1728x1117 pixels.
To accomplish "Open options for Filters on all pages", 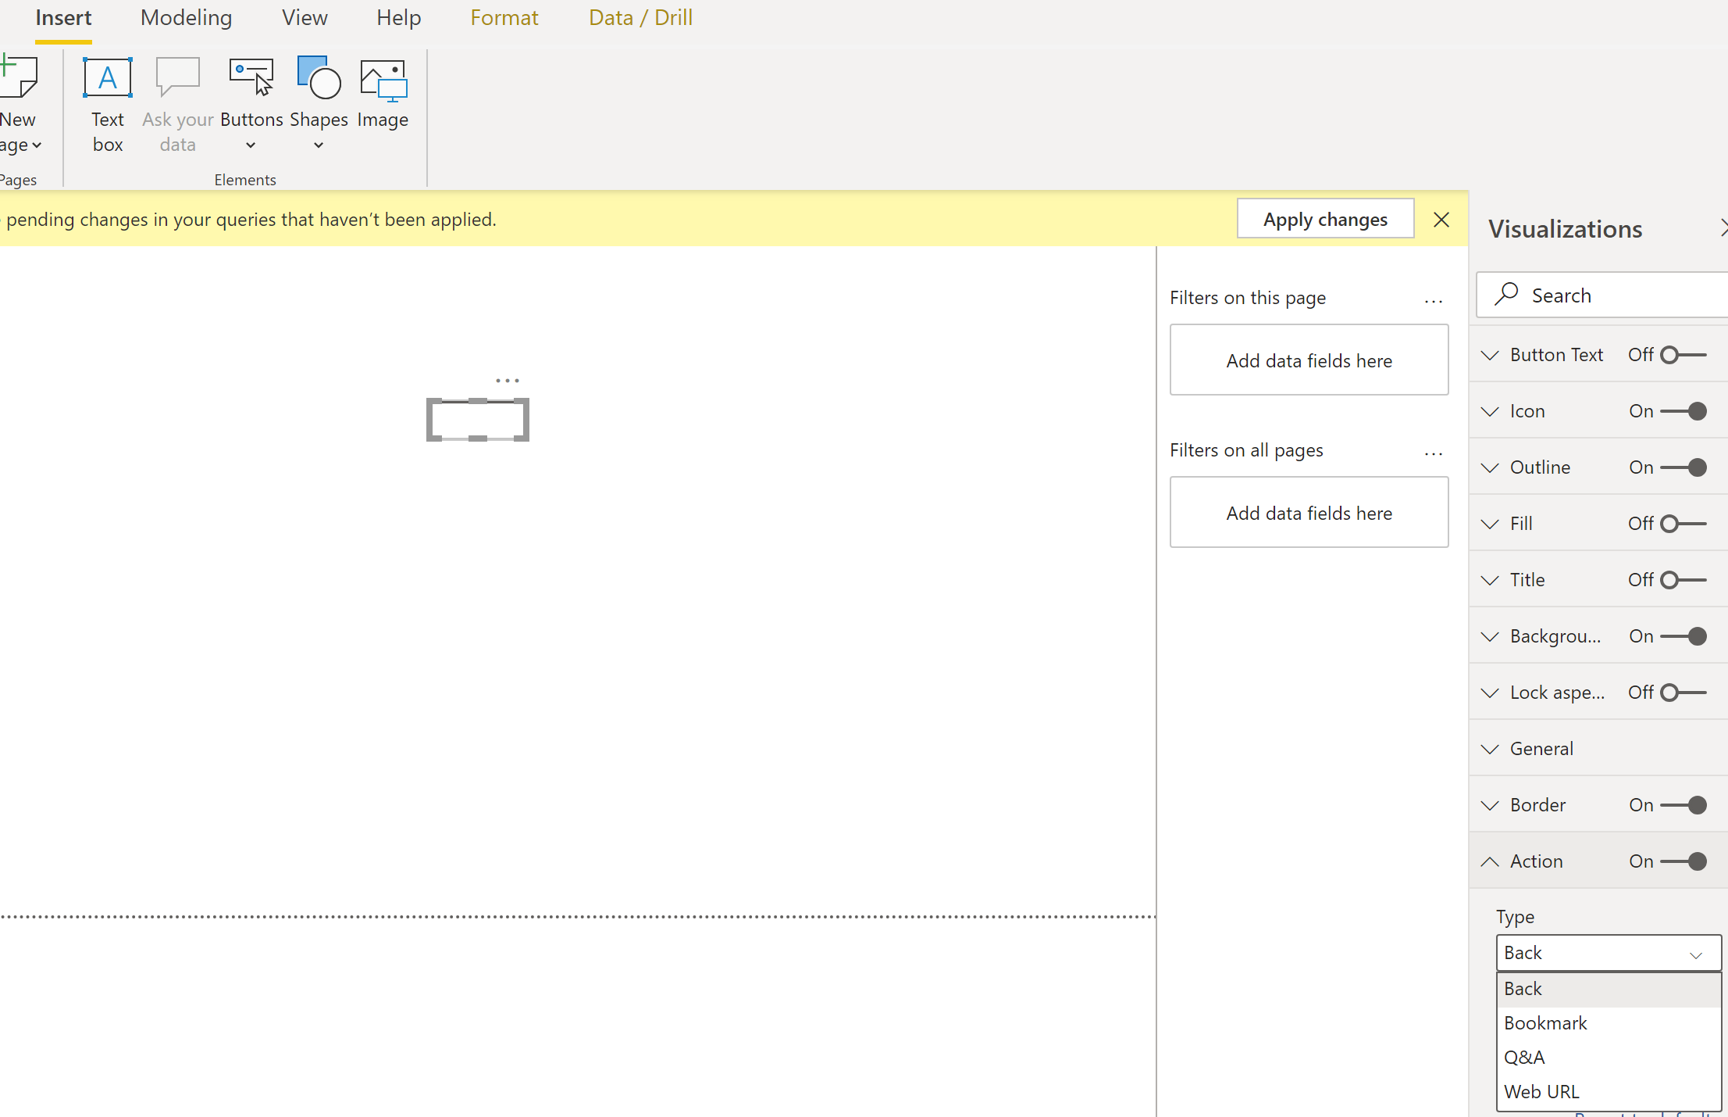I will [1433, 453].
